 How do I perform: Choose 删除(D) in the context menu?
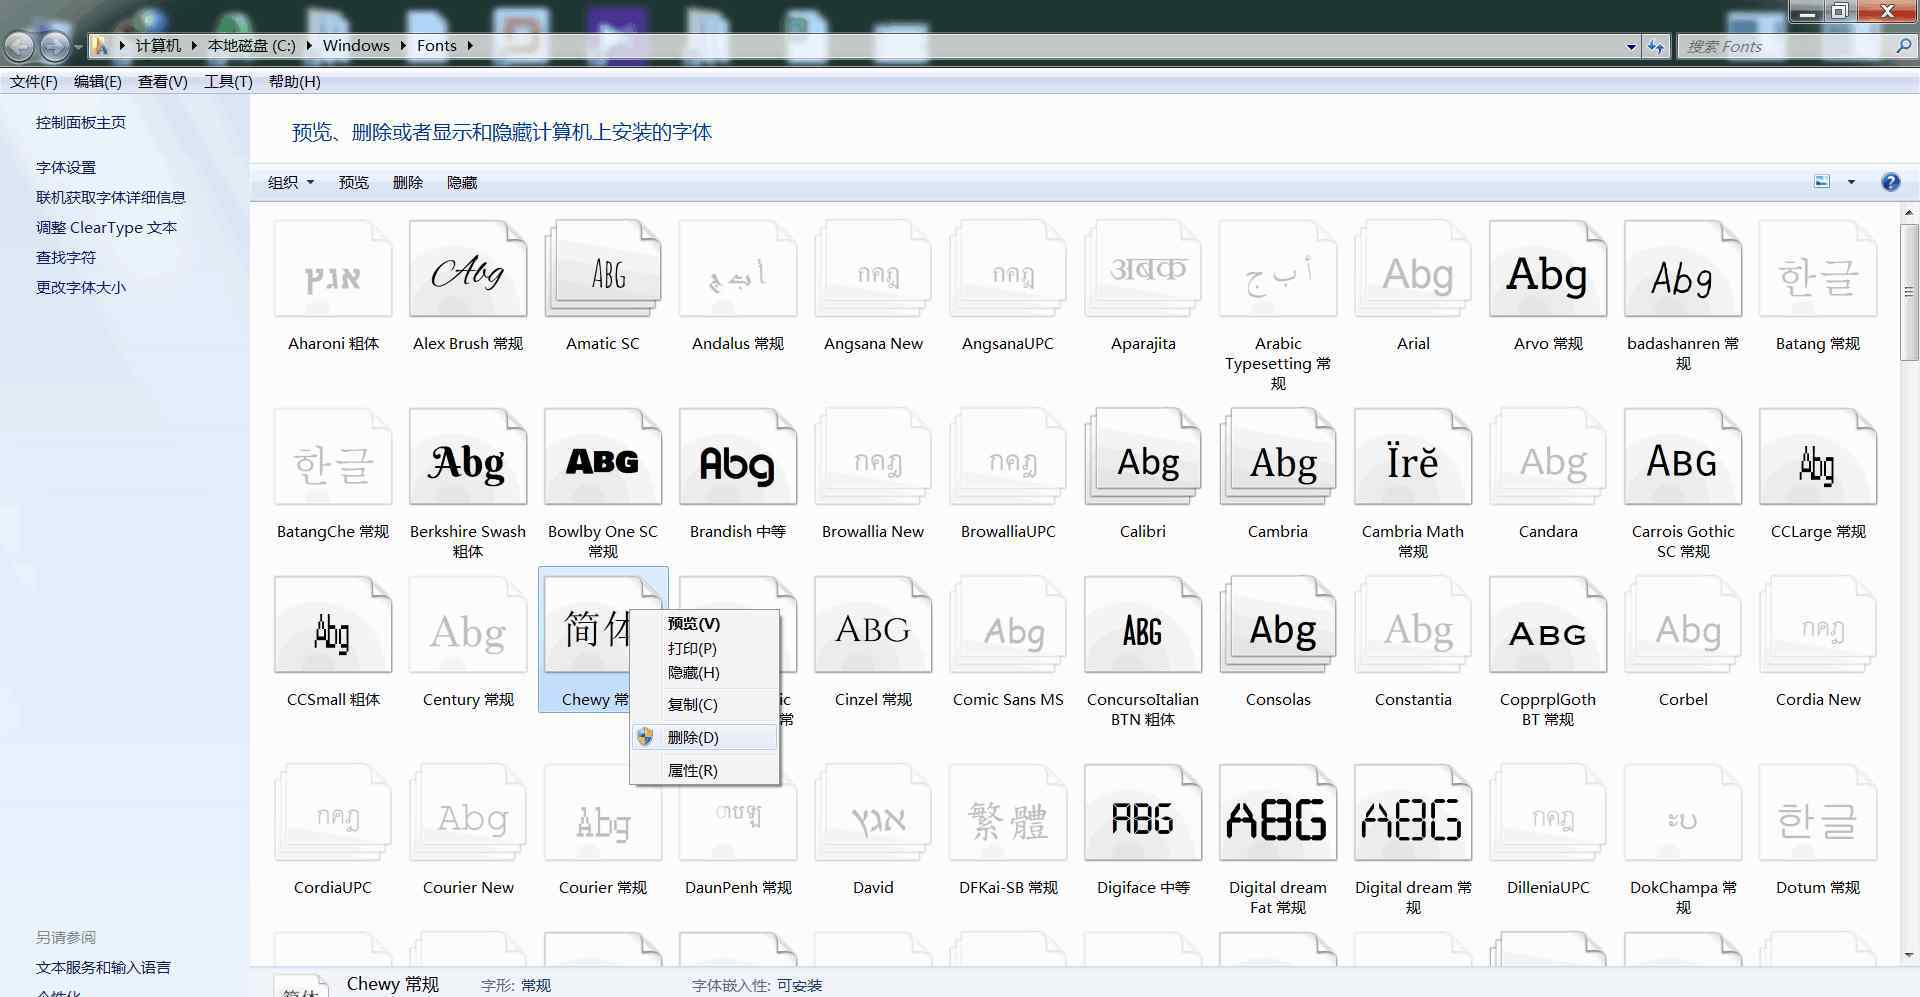pos(705,737)
